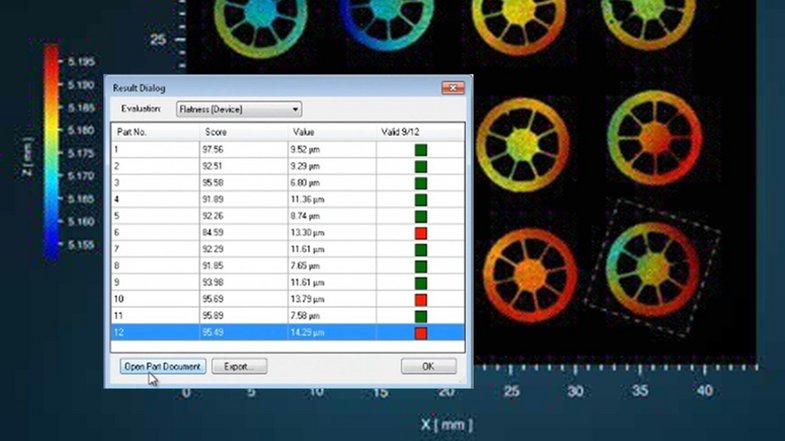
Task: Select part row 2 with score 92.51
Action: pyautogui.click(x=288, y=166)
